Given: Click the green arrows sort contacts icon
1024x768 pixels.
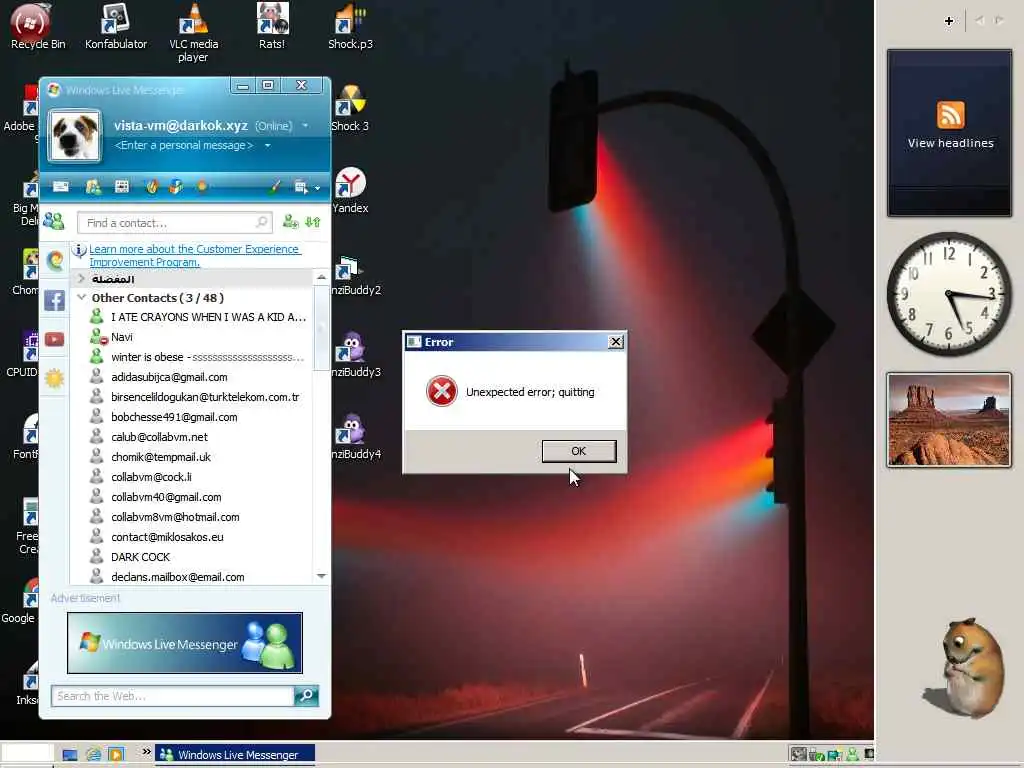Looking at the screenshot, I should (x=313, y=222).
